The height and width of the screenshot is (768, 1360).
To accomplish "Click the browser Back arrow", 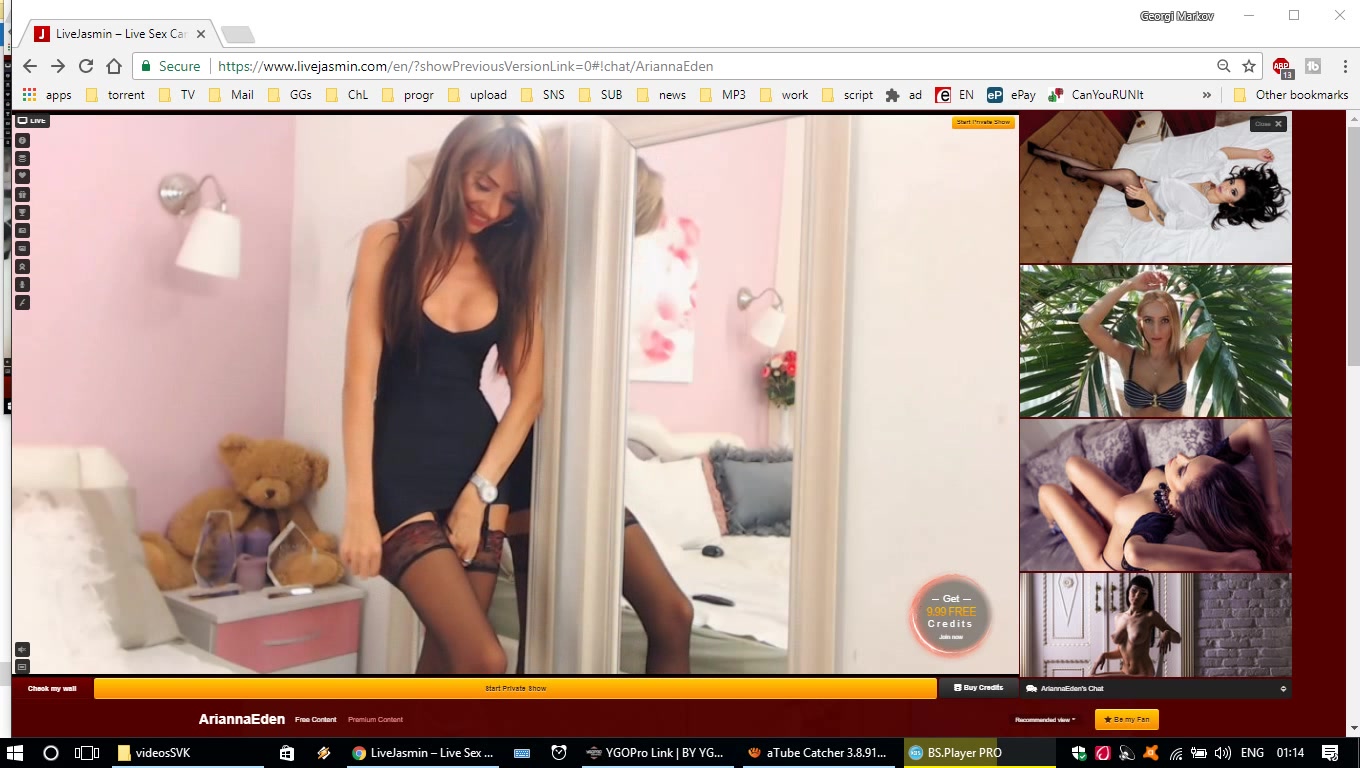I will [30, 66].
